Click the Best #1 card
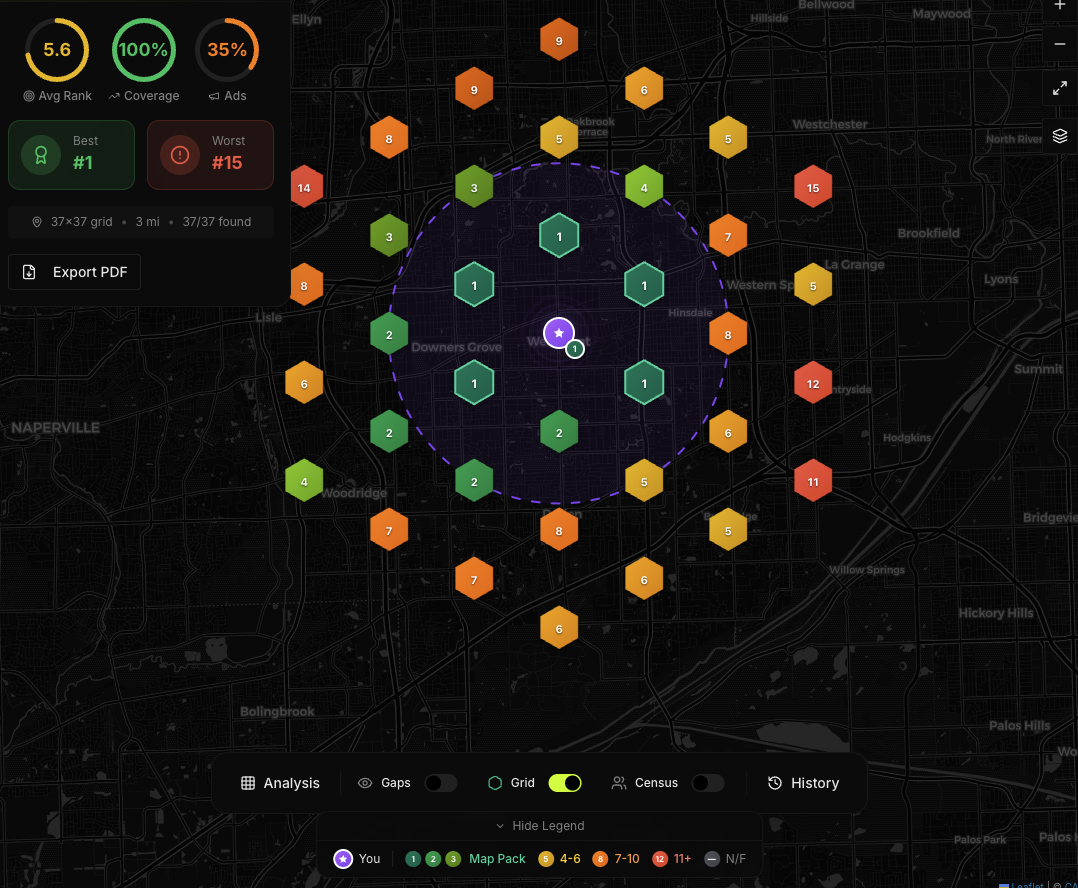 [x=72, y=155]
